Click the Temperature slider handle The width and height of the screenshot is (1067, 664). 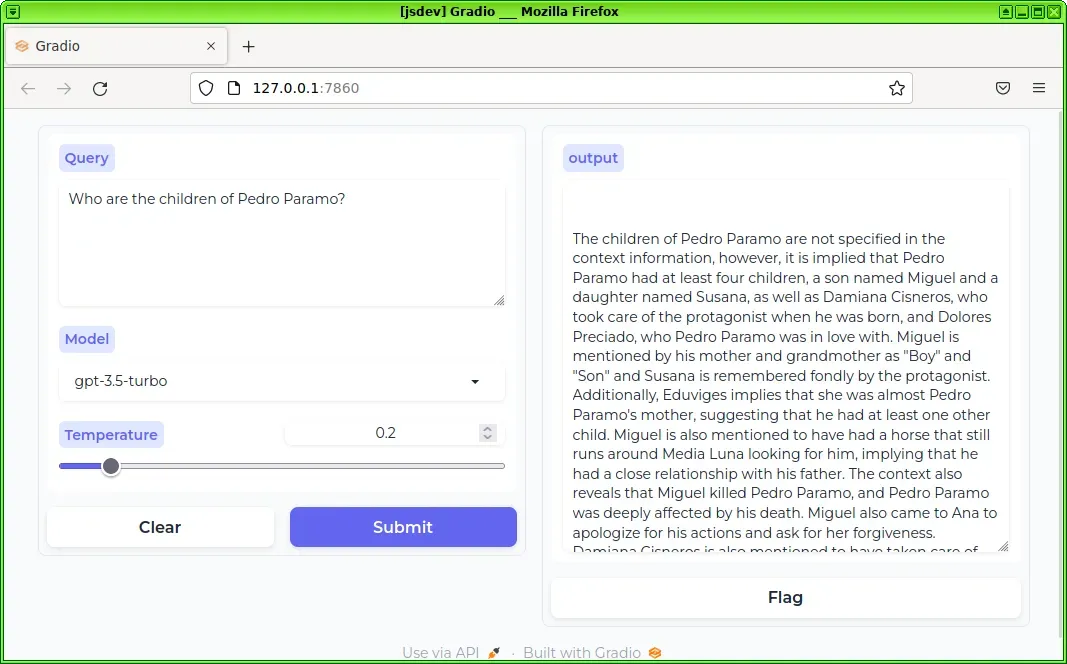pyautogui.click(x=111, y=466)
